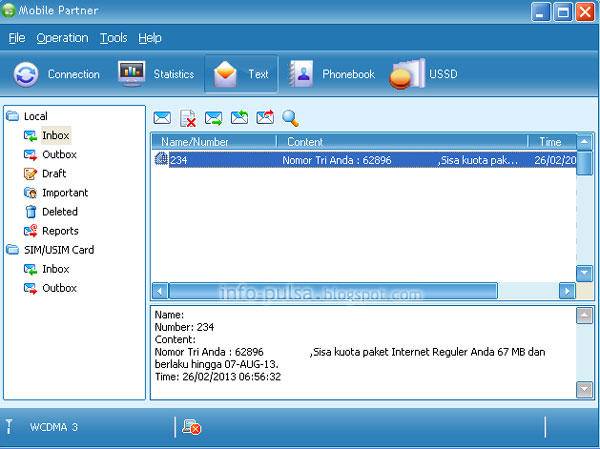Click the message date cell '26/02/20'
The image size is (600, 449).
(555, 160)
